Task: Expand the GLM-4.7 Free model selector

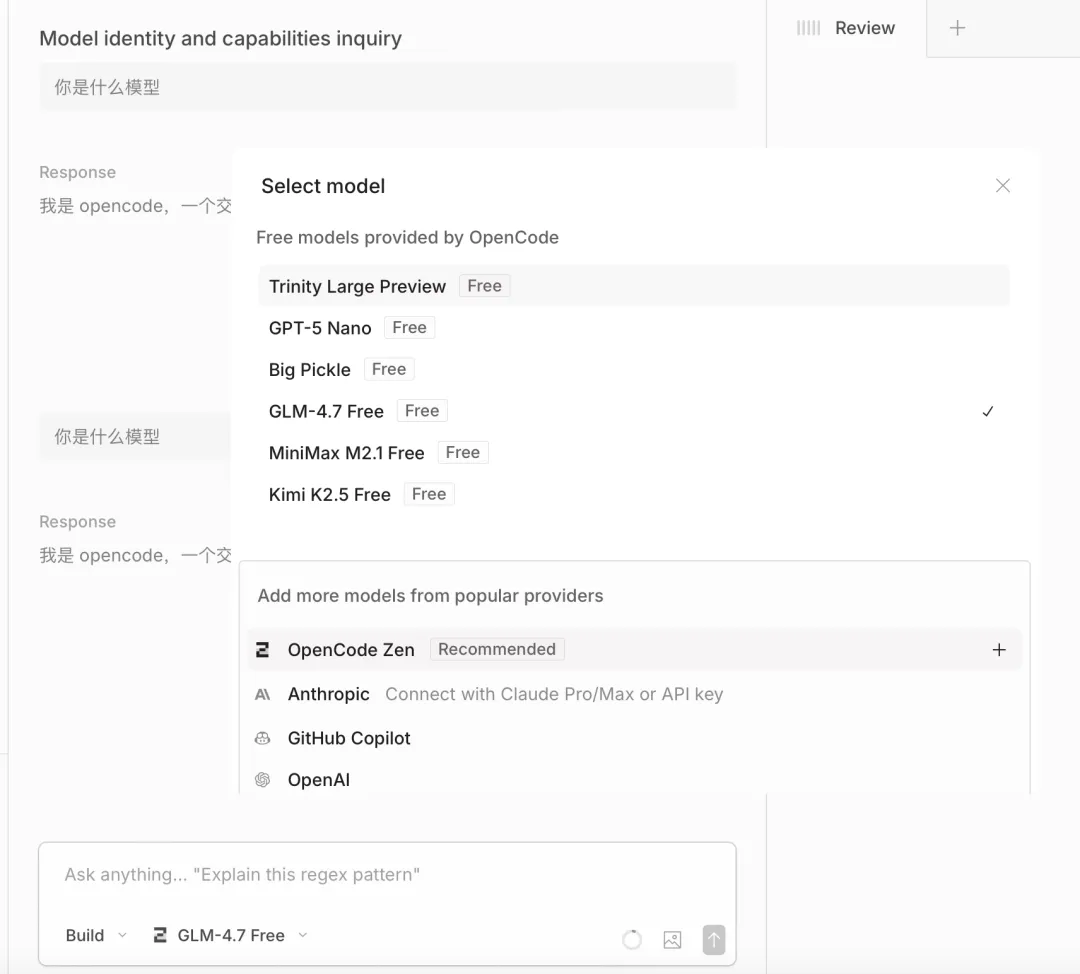Action: (231, 935)
